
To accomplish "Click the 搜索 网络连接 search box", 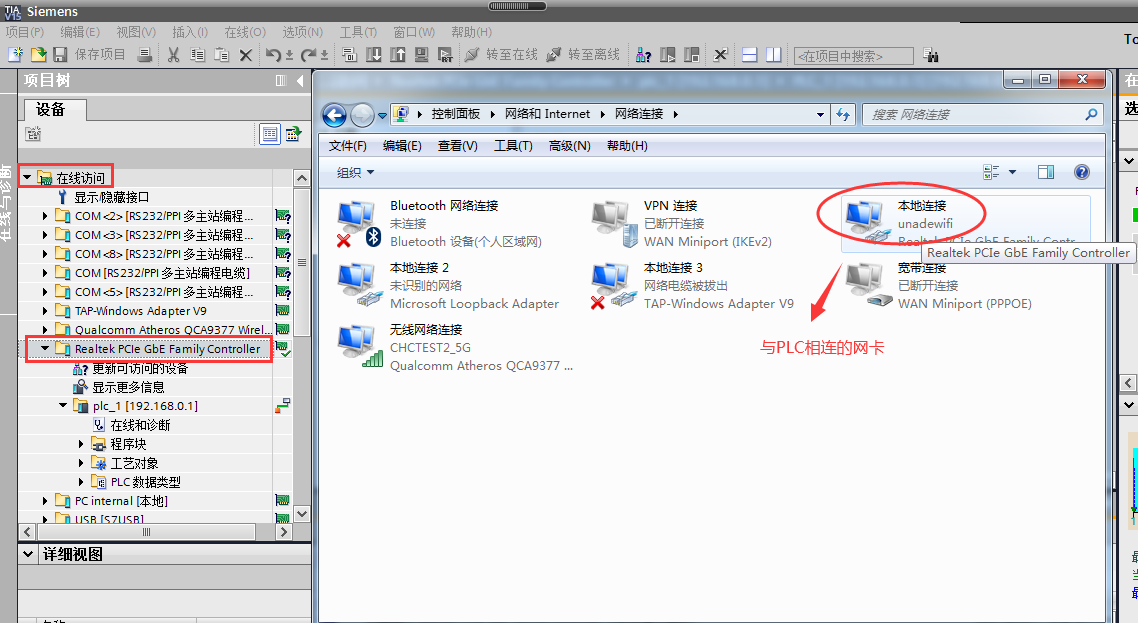I will pyautogui.click(x=982, y=114).
